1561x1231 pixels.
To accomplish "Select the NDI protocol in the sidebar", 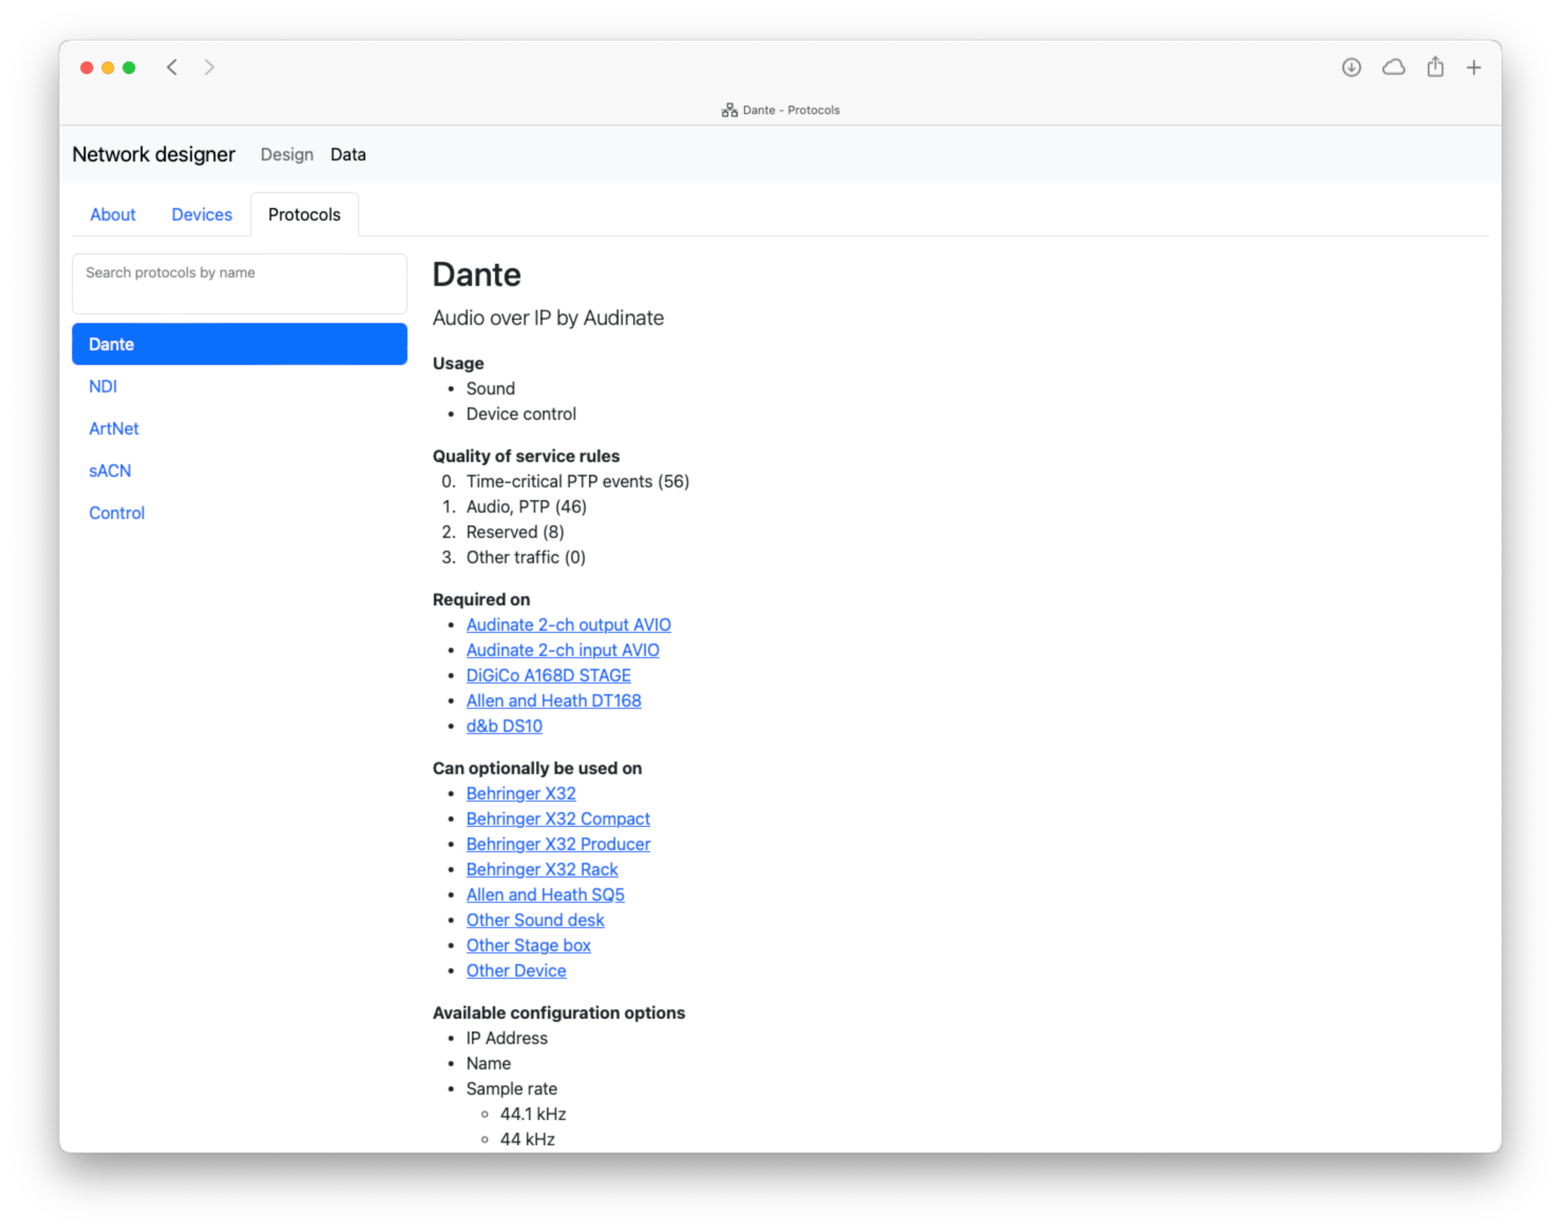I will [102, 386].
